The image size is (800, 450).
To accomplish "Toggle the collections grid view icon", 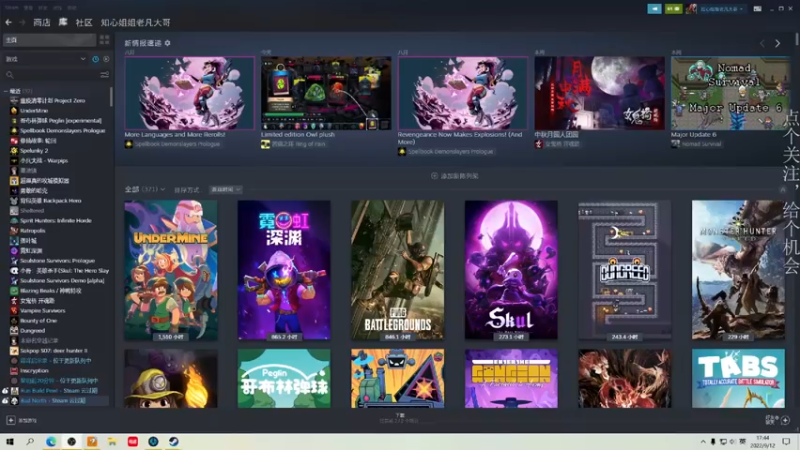I will (105, 40).
